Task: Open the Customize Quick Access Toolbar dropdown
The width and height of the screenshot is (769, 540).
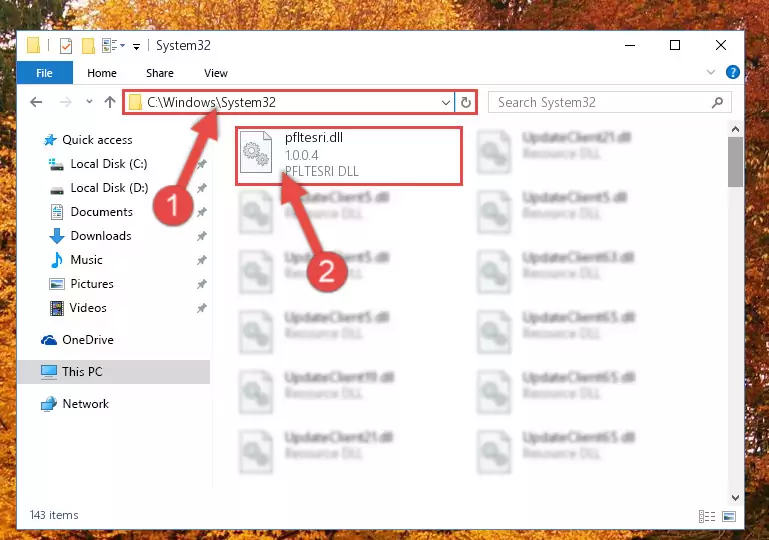Action: [136, 46]
